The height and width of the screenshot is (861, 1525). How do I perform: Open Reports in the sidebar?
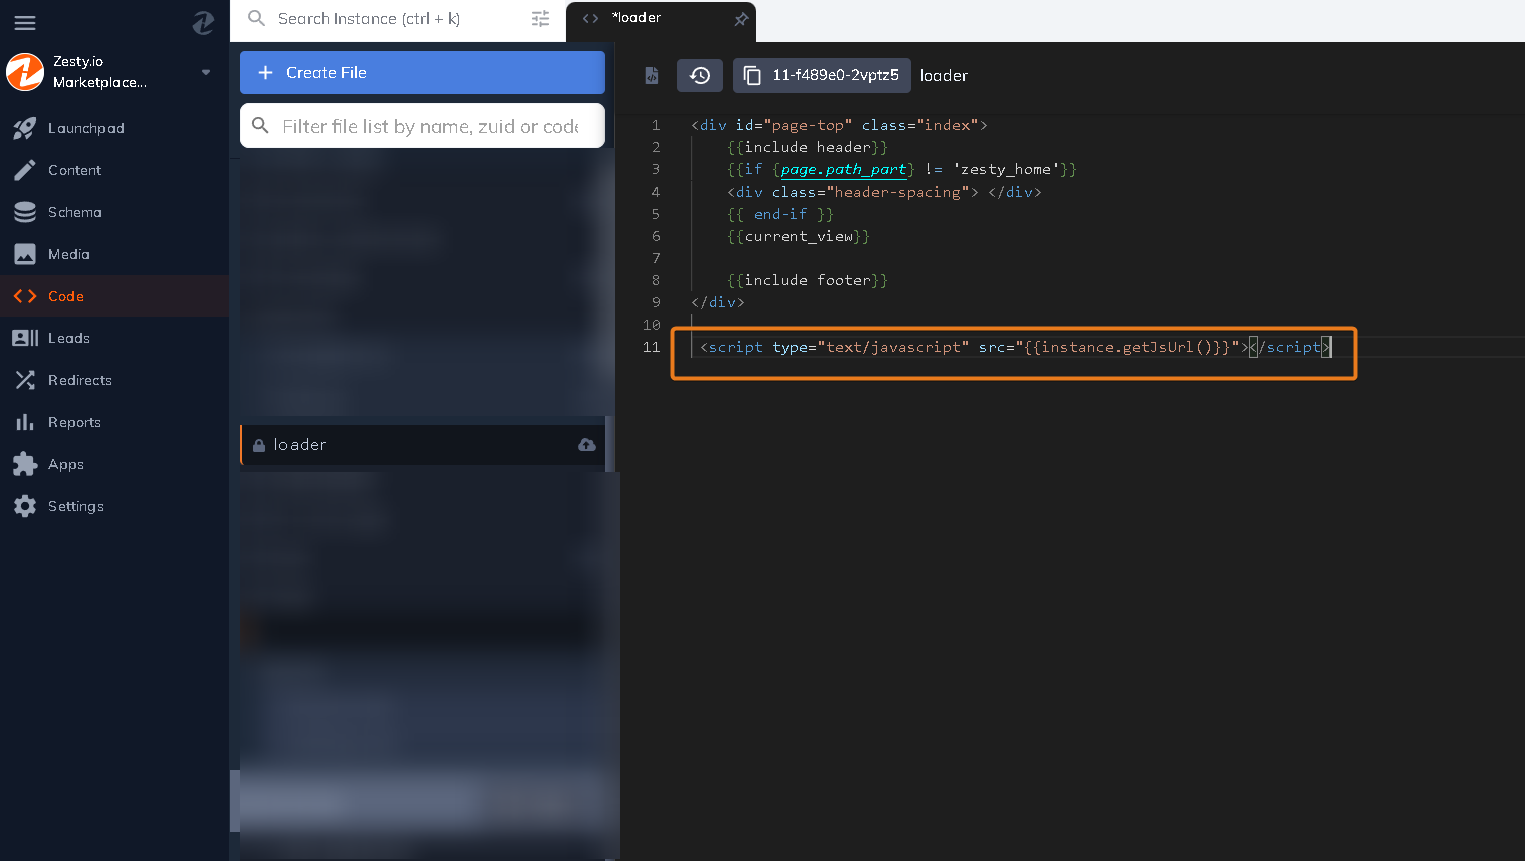click(x=114, y=422)
